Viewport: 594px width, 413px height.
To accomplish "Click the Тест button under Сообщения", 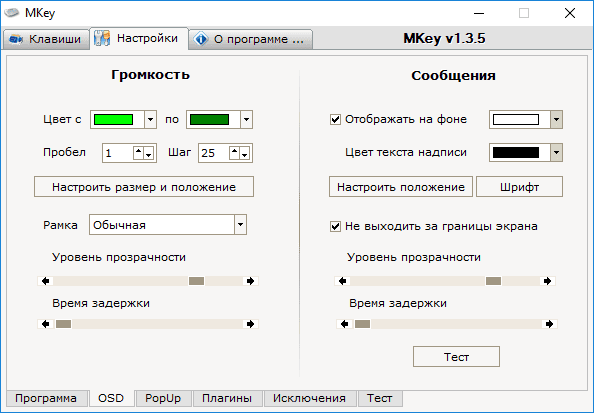I will coord(456,357).
